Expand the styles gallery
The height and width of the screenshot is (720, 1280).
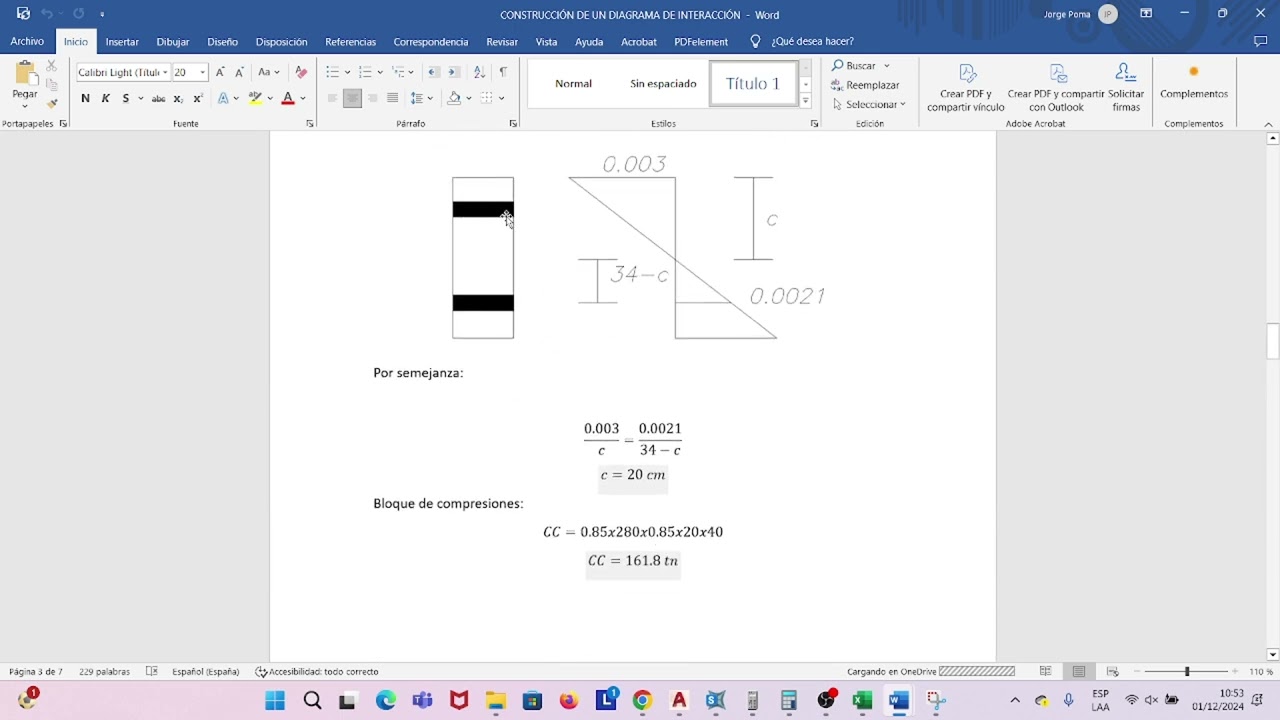pyautogui.click(x=805, y=101)
